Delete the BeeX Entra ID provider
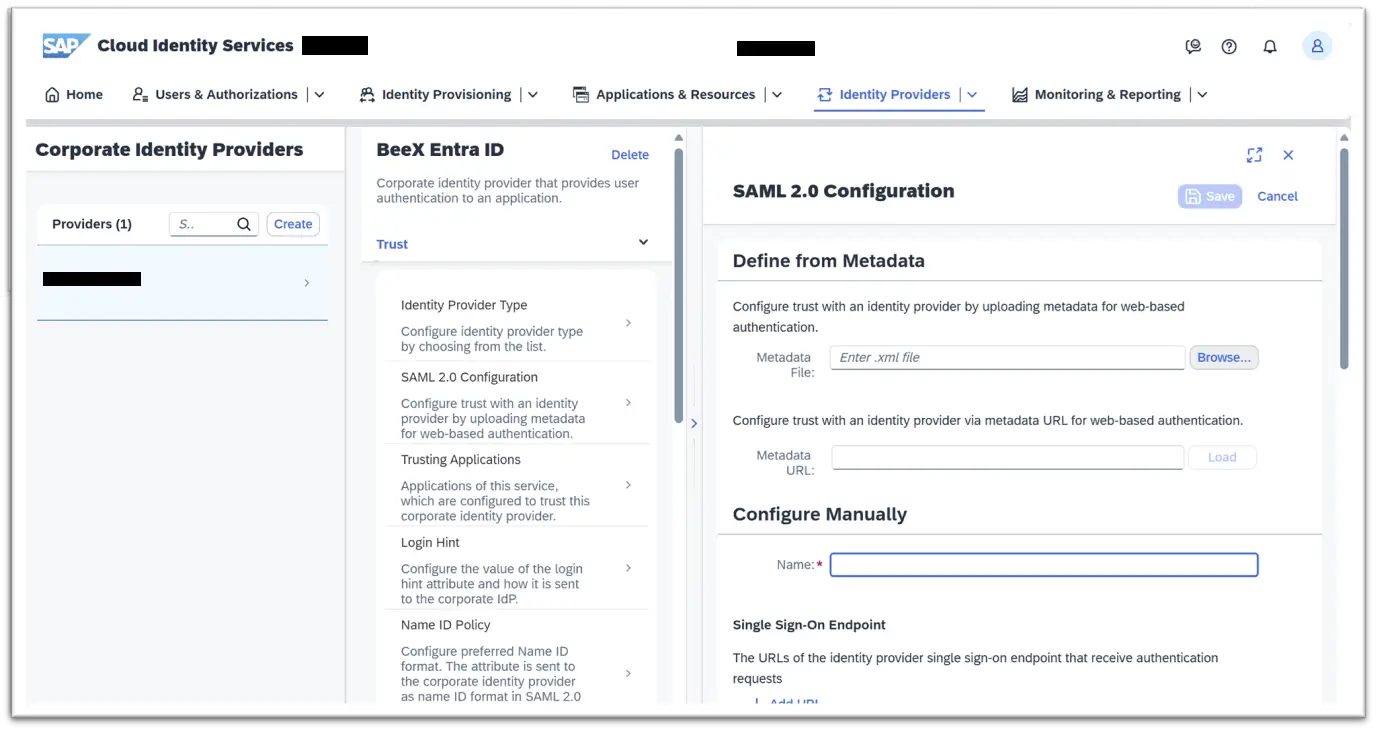 pyautogui.click(x=630, y=155)
